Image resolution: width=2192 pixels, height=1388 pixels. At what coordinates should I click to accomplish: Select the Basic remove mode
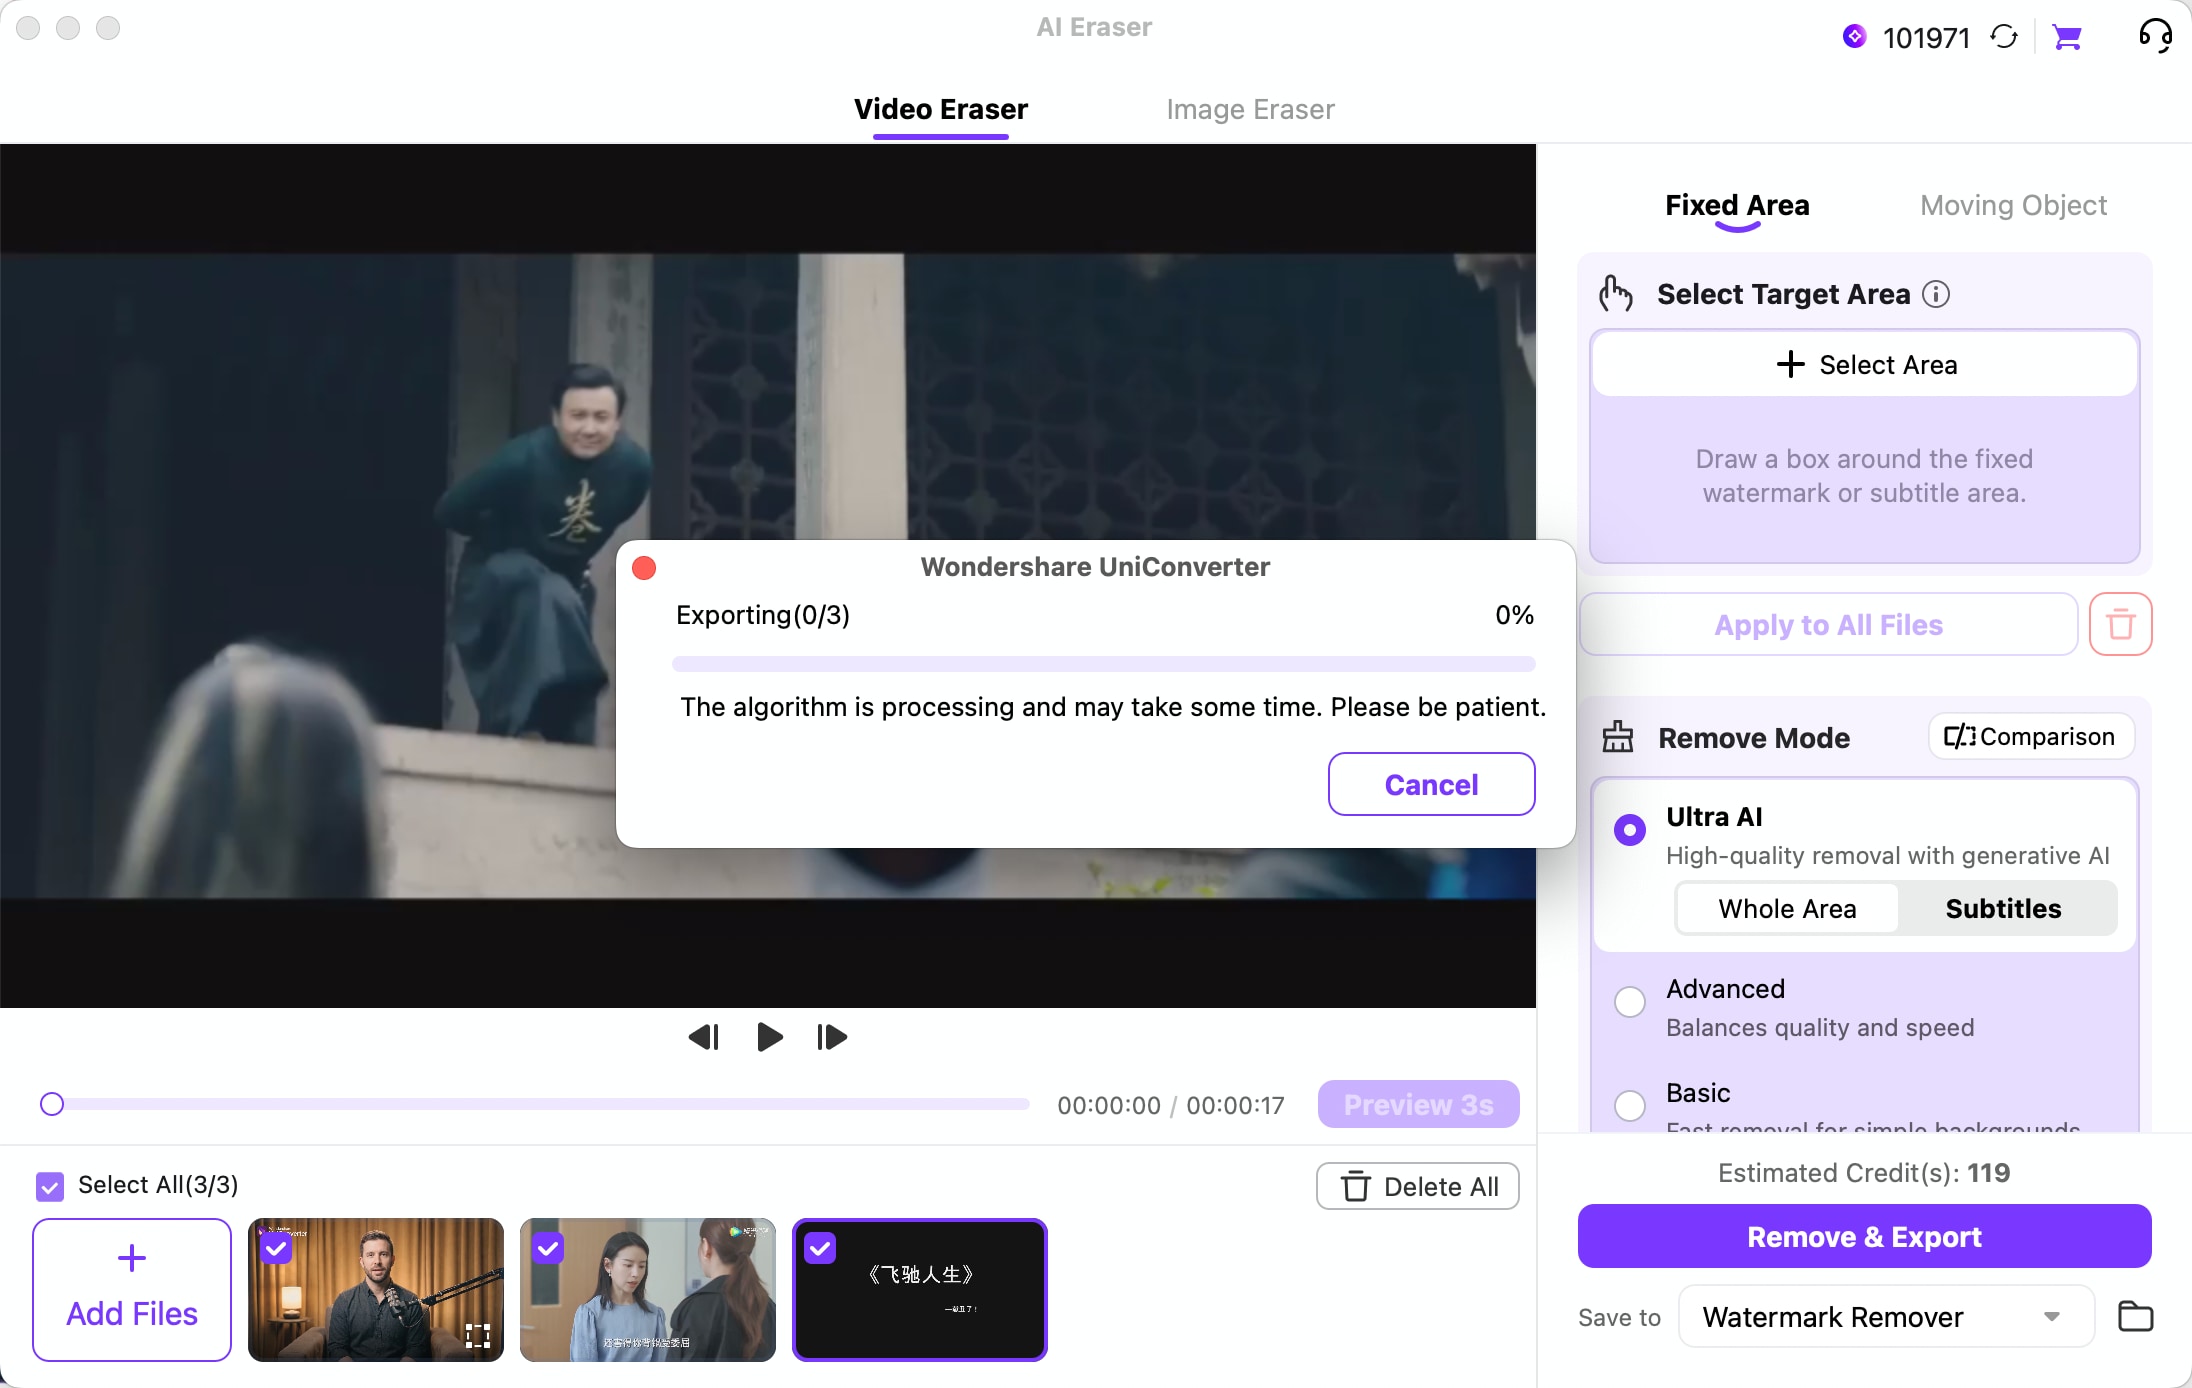click(1630, 1105)
